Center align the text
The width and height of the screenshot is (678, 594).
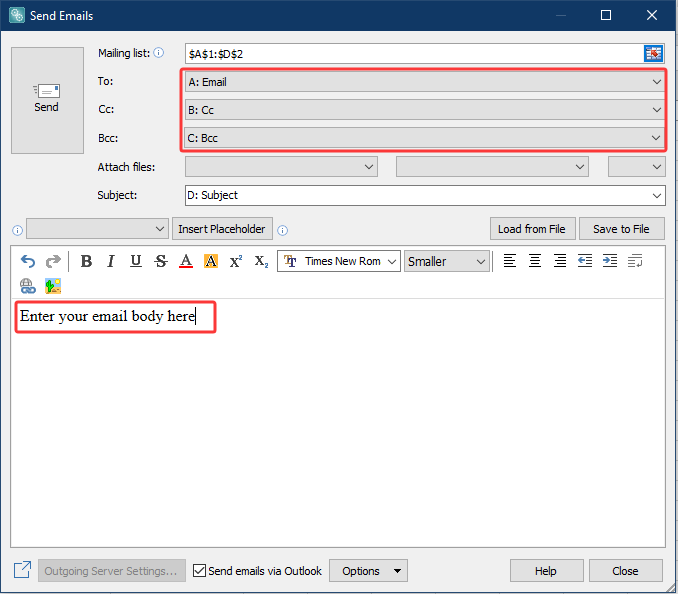(535, 261)
